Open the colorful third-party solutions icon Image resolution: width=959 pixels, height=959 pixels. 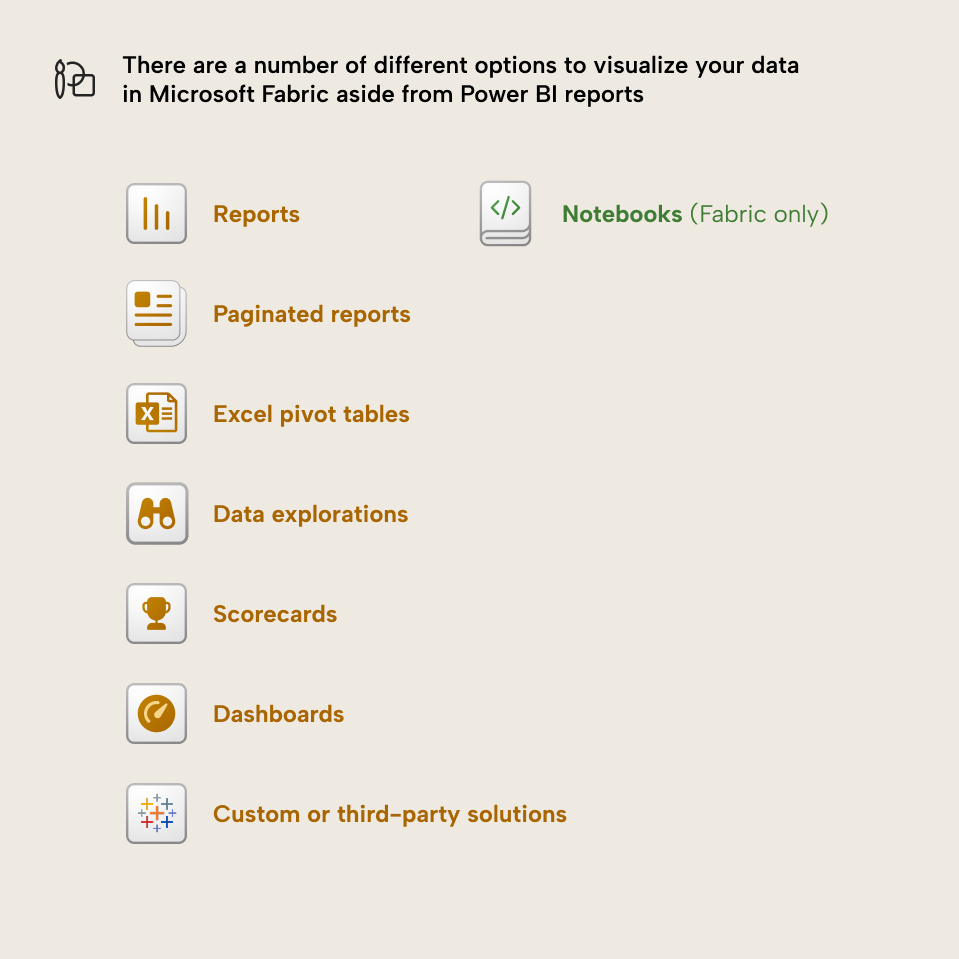pos(156,813)
